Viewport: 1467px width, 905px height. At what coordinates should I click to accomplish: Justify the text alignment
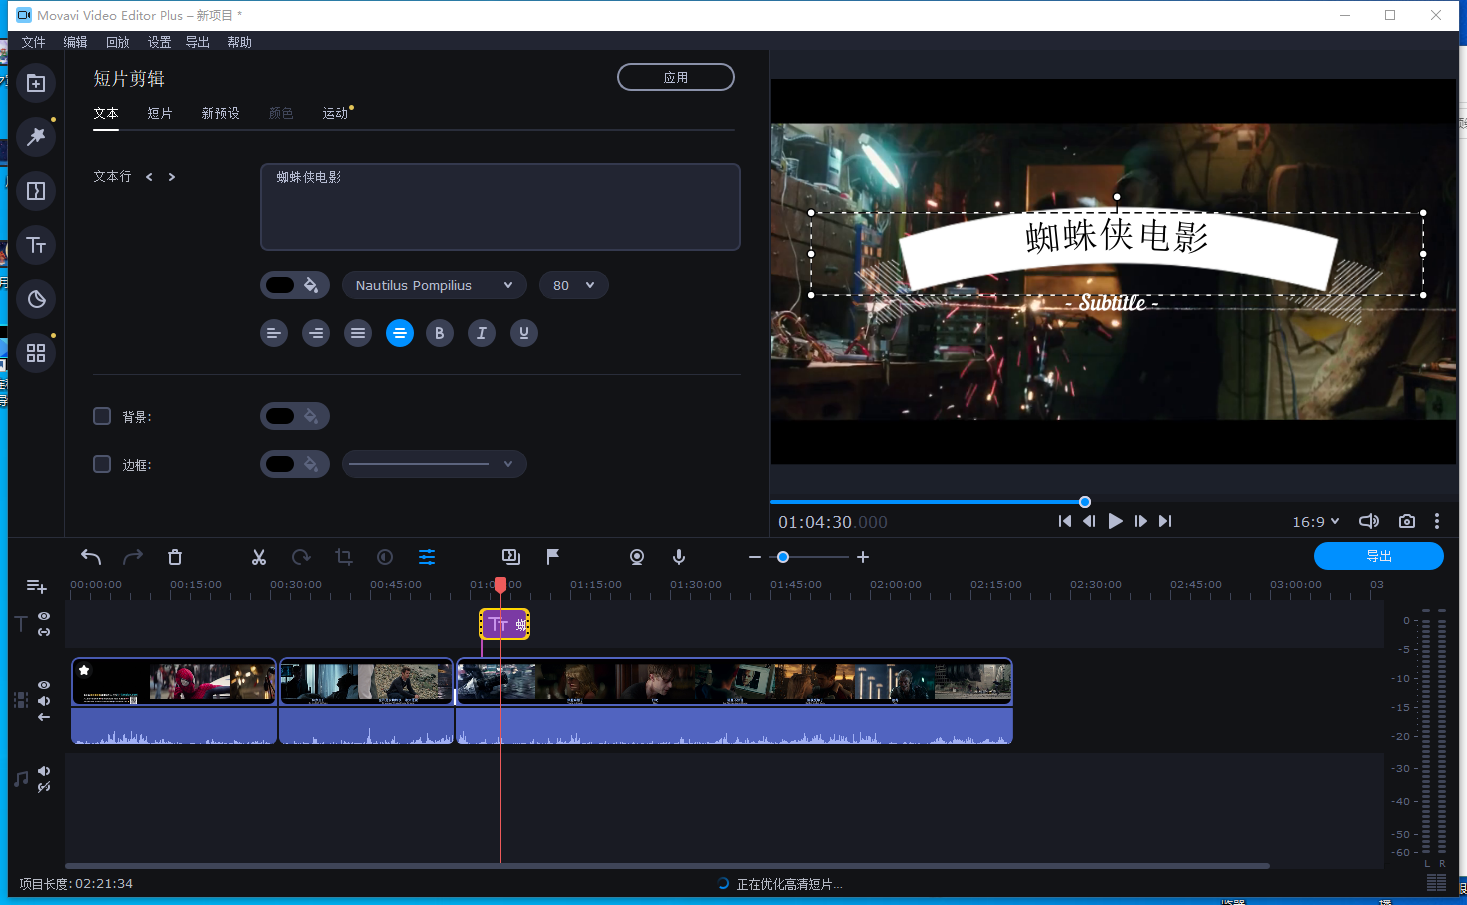(358, 333)
